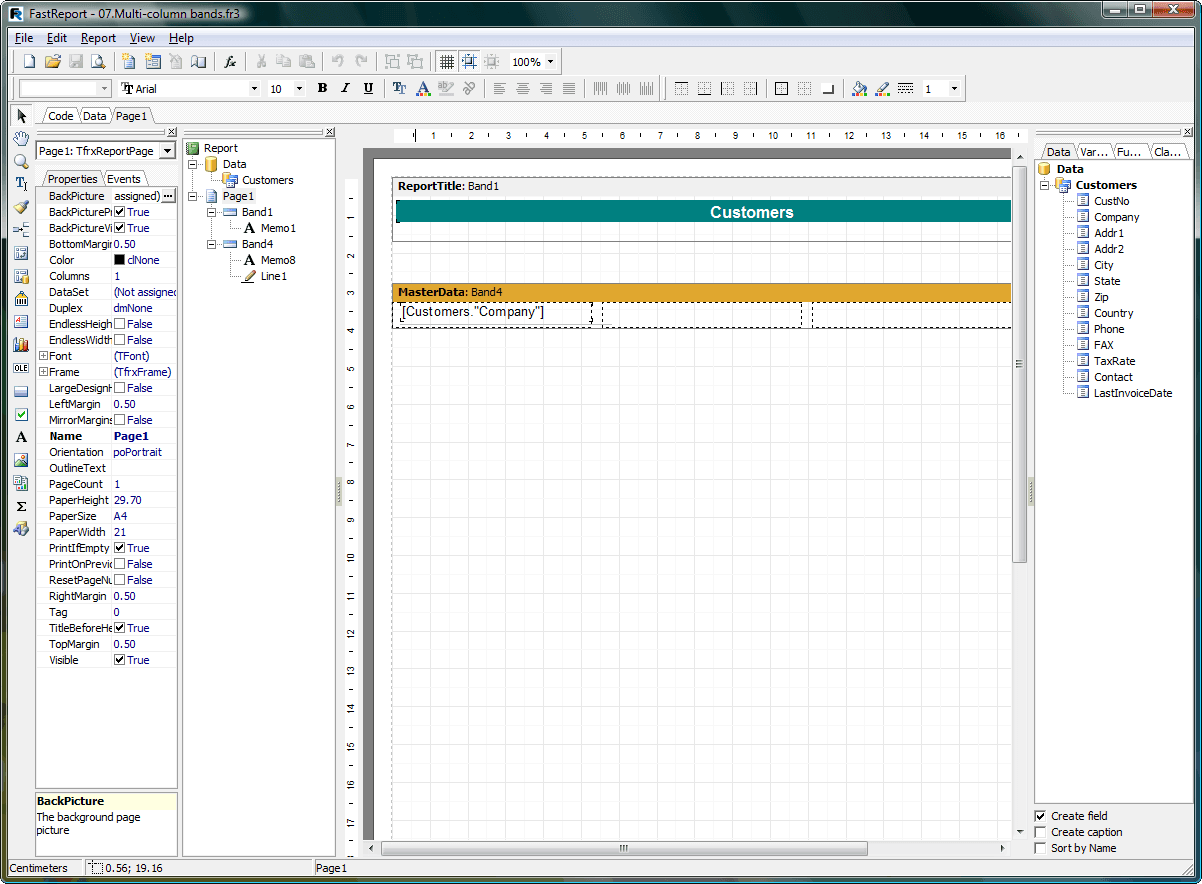Open fill color bucket tool

coord(859,89)
